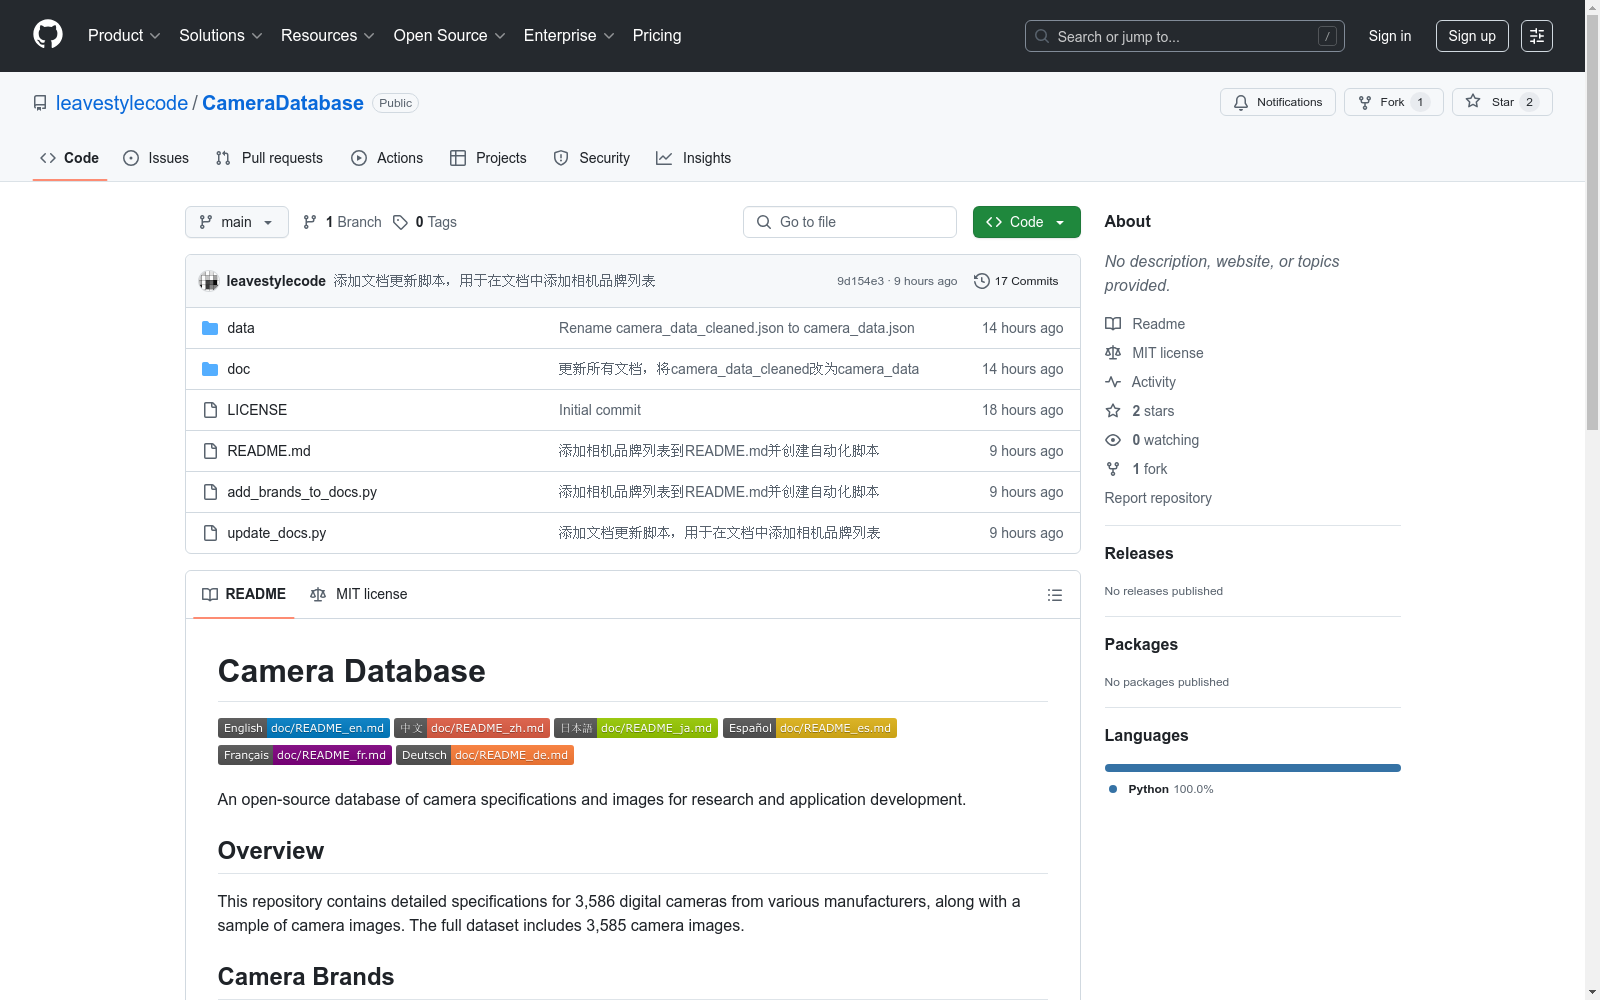Click the Notifications bell button

(x=1277, y=102)
